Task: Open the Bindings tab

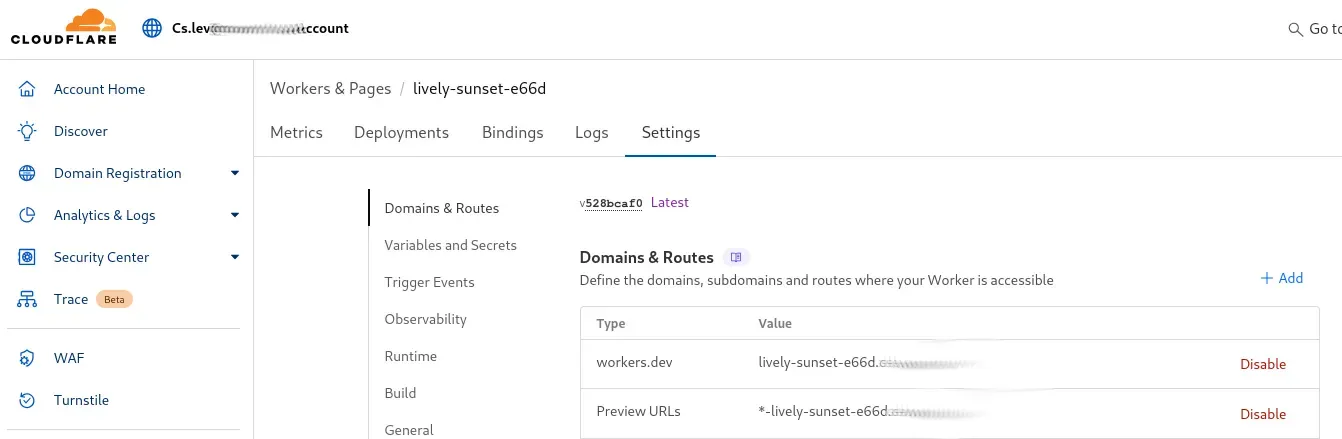Action: [512, 132]
